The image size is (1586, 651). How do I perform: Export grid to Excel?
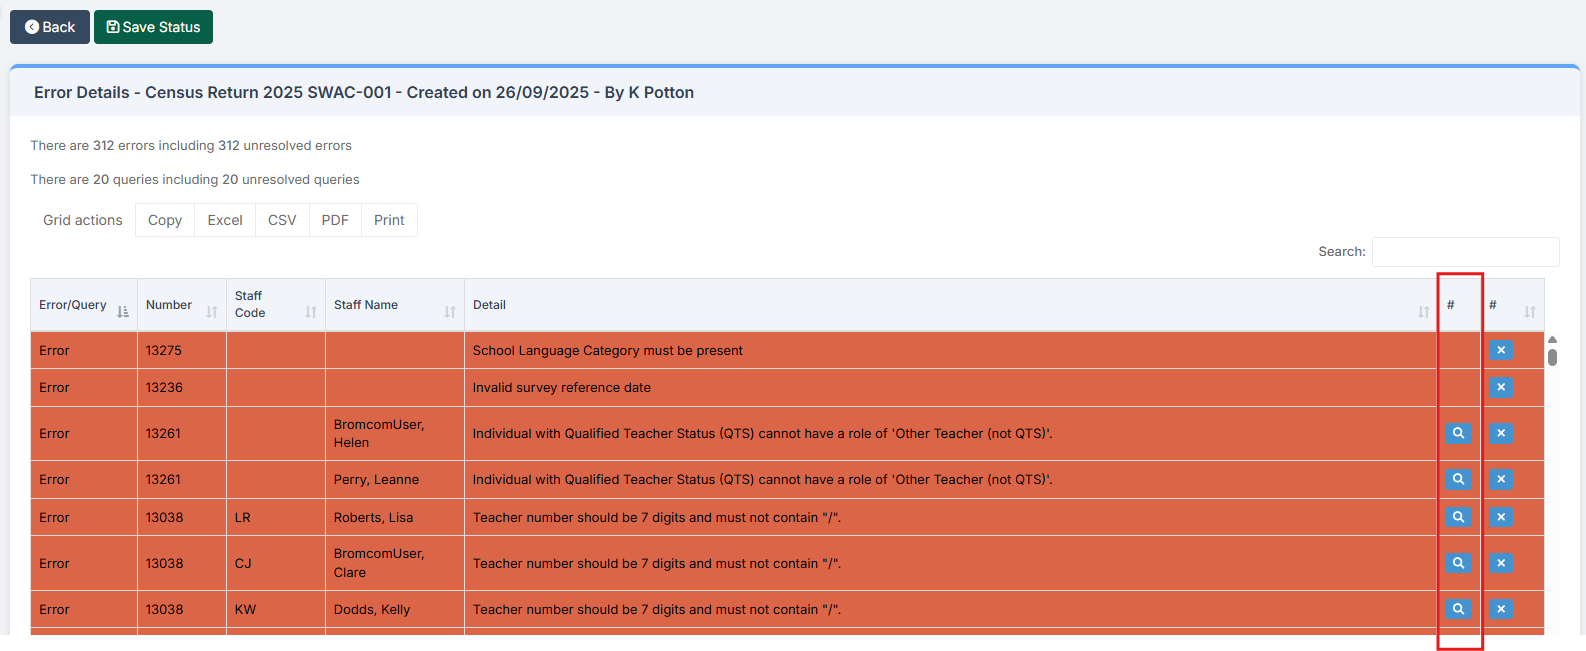(x=225, y=220)
